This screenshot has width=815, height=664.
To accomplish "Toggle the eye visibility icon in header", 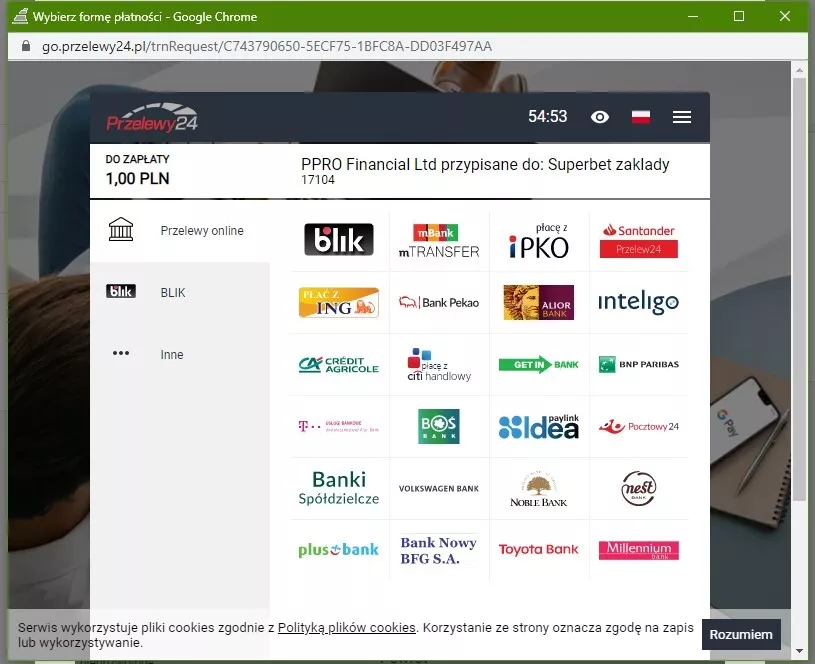I will 600,117.
